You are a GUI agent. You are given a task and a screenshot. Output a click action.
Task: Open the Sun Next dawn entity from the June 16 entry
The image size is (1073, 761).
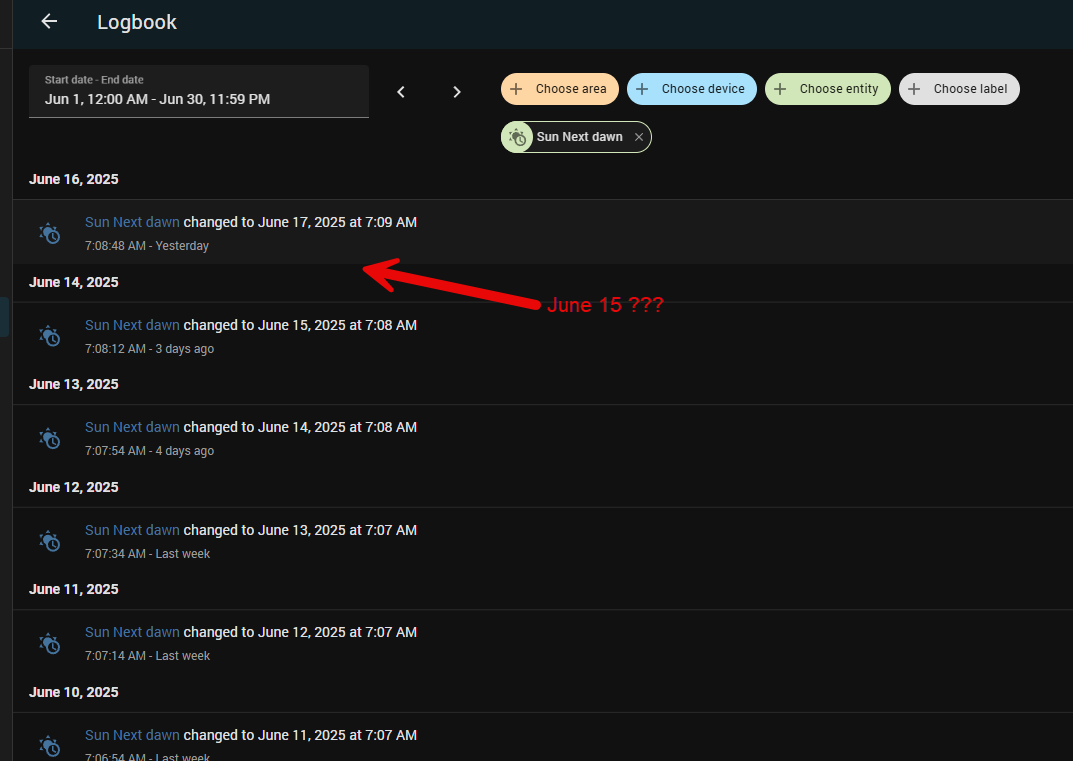tap(132, 221)
